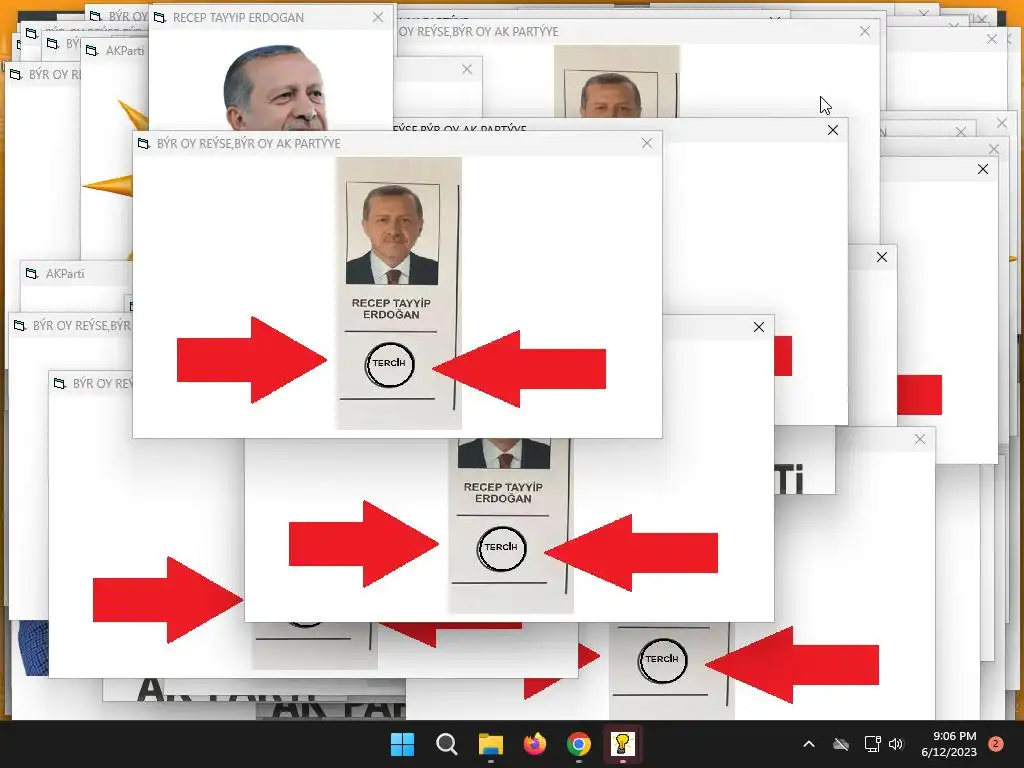Image resolution: width=1024 pixels, height=768 pixels.
Task: Click the volume speaker tray icon
Action: pos(896,744)
